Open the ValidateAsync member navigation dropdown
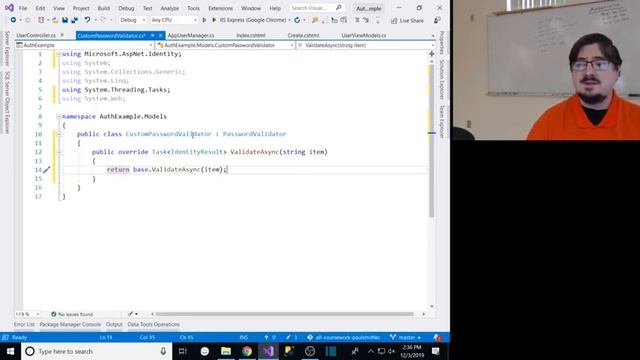640x360 pixels. coord(365,45)
